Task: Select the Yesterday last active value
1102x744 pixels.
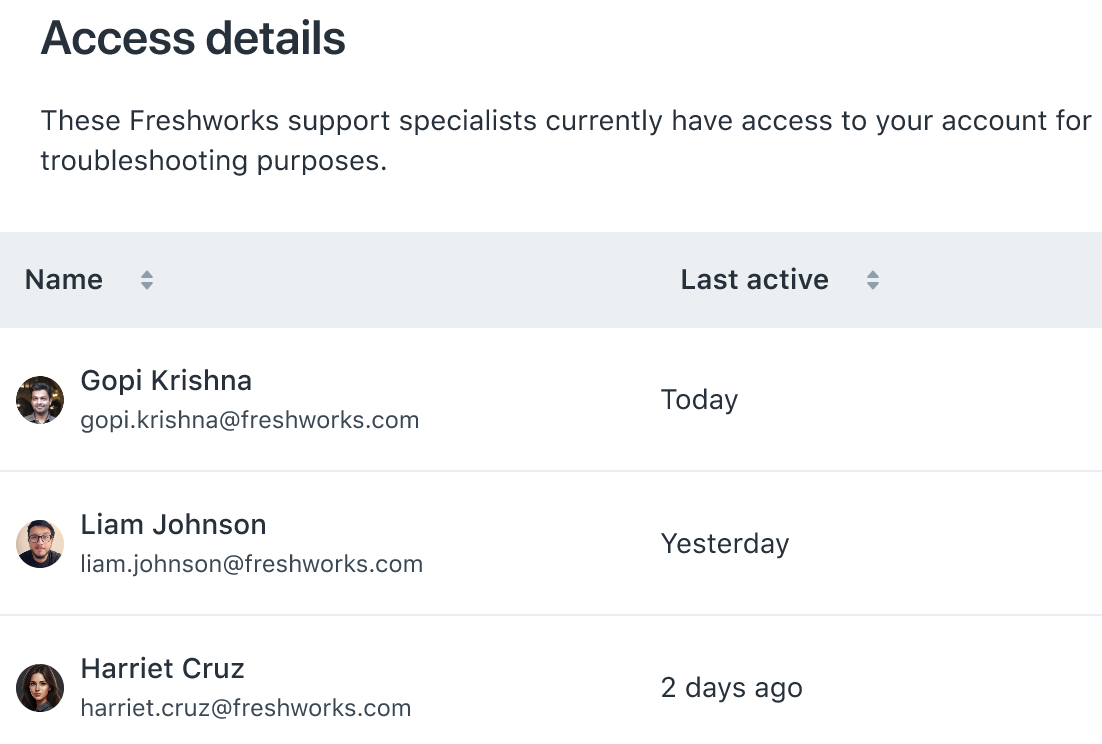Action: 724,544
